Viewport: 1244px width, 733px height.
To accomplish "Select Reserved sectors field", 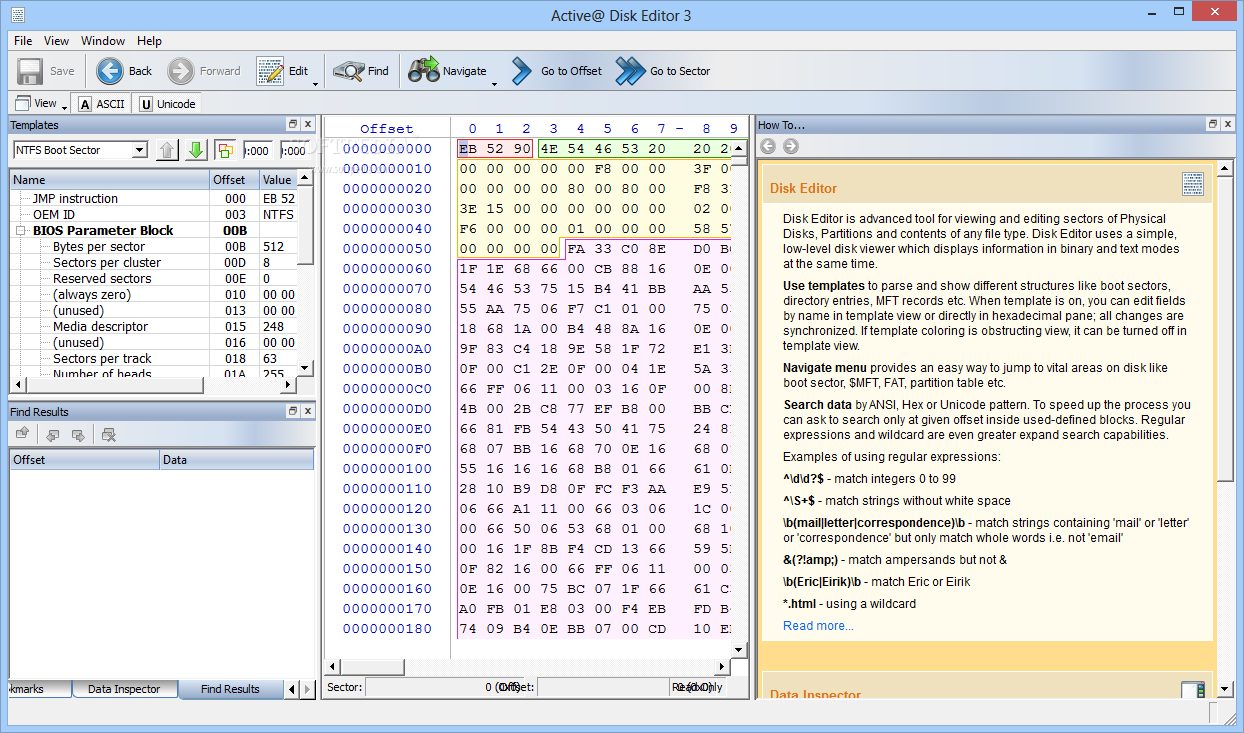I will click(154, 279).
